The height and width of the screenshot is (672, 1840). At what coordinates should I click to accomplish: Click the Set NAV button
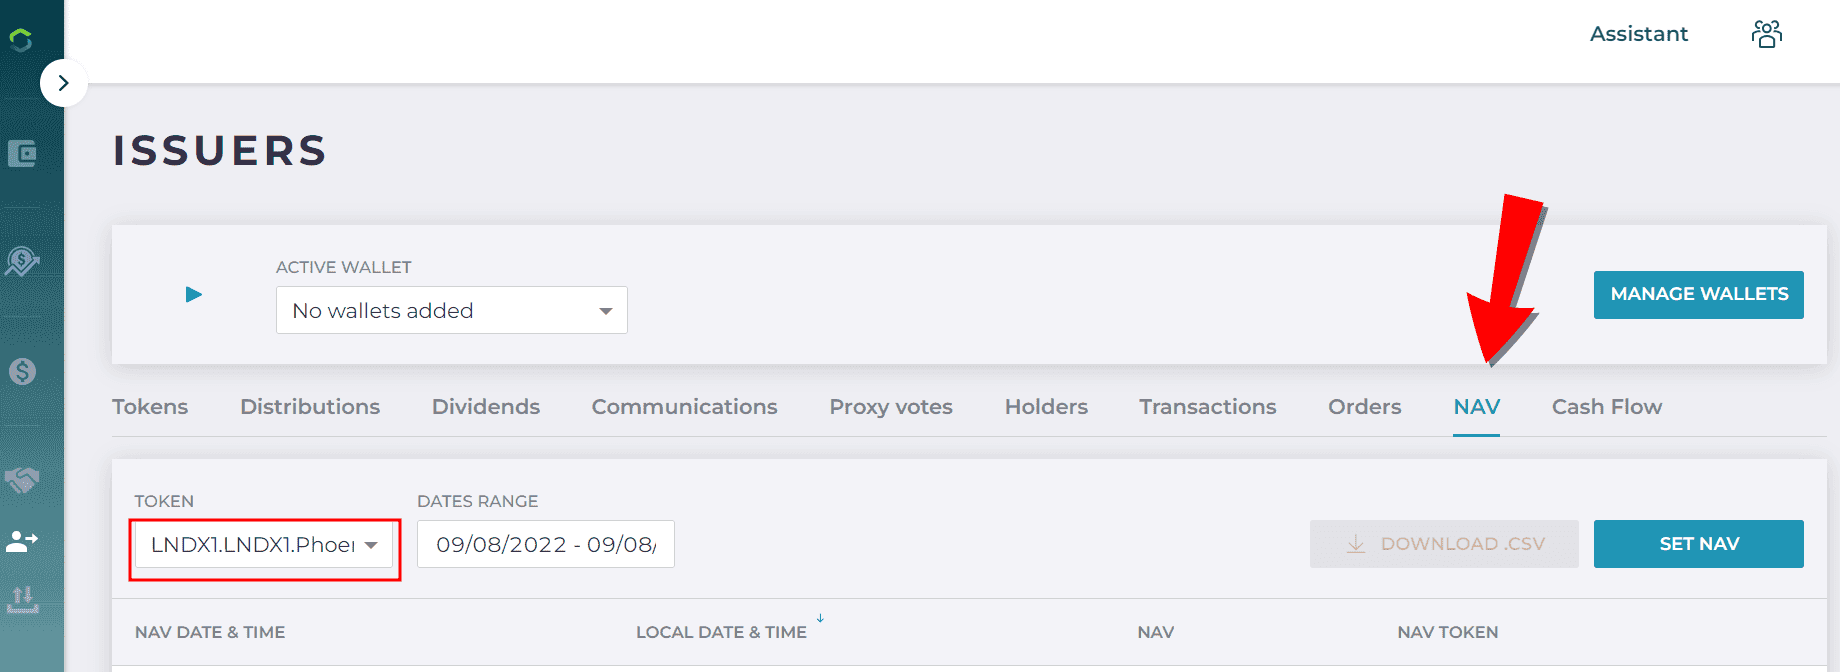pyautogui.click(x=1699, y=544)
